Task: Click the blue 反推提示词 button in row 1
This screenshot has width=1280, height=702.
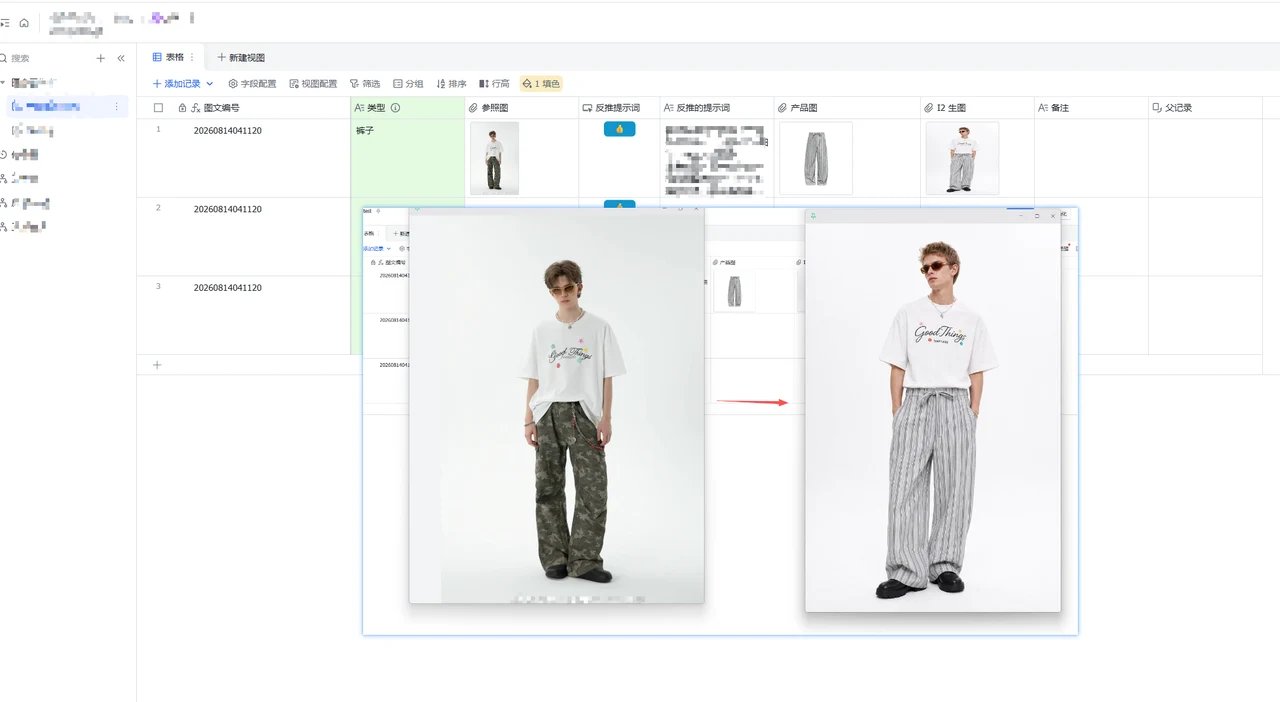Action: point(619,129)
